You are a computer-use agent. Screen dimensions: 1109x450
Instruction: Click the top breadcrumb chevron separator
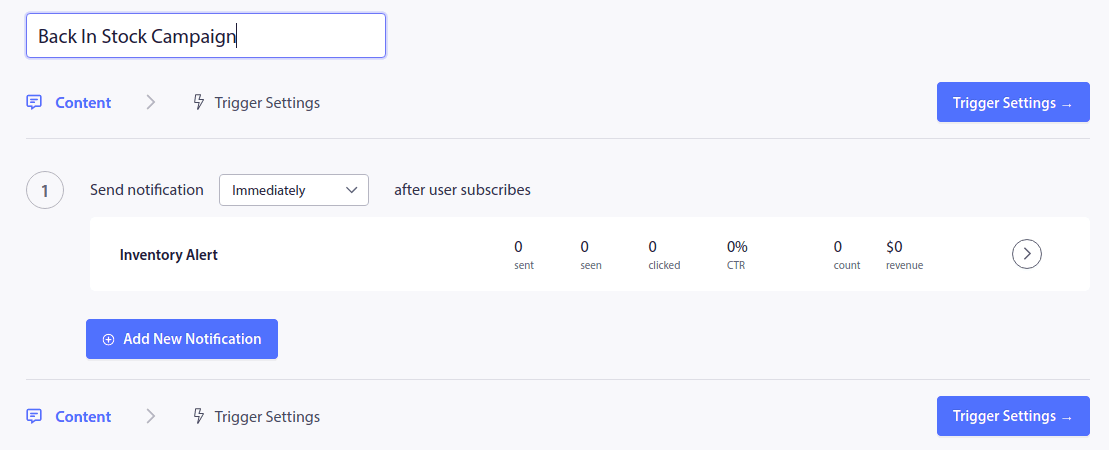pyautogui.click(x=151, y=102)
